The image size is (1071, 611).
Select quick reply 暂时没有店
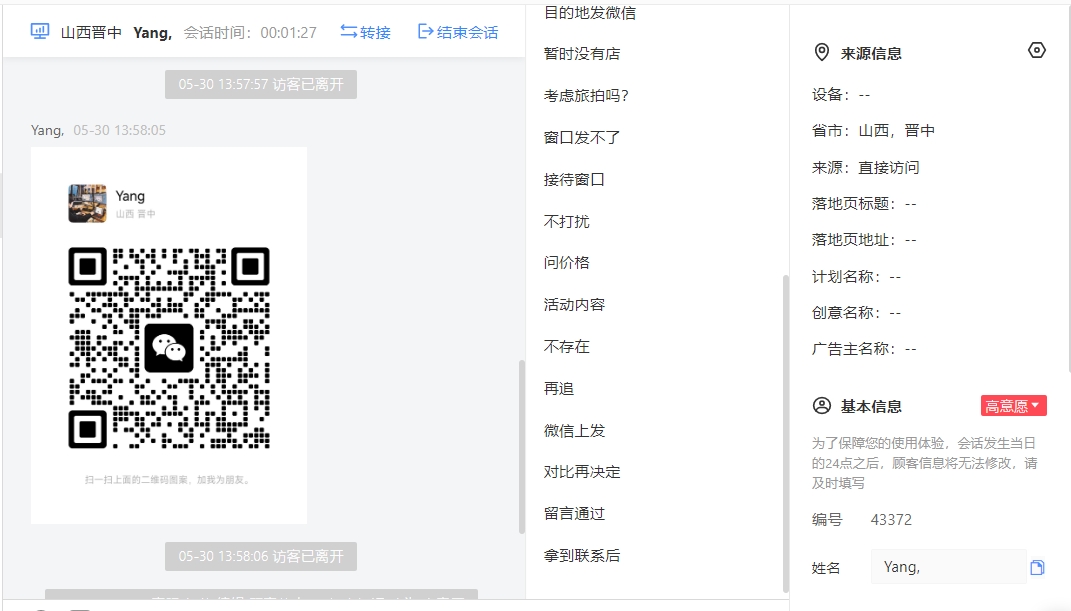[582, 53]
